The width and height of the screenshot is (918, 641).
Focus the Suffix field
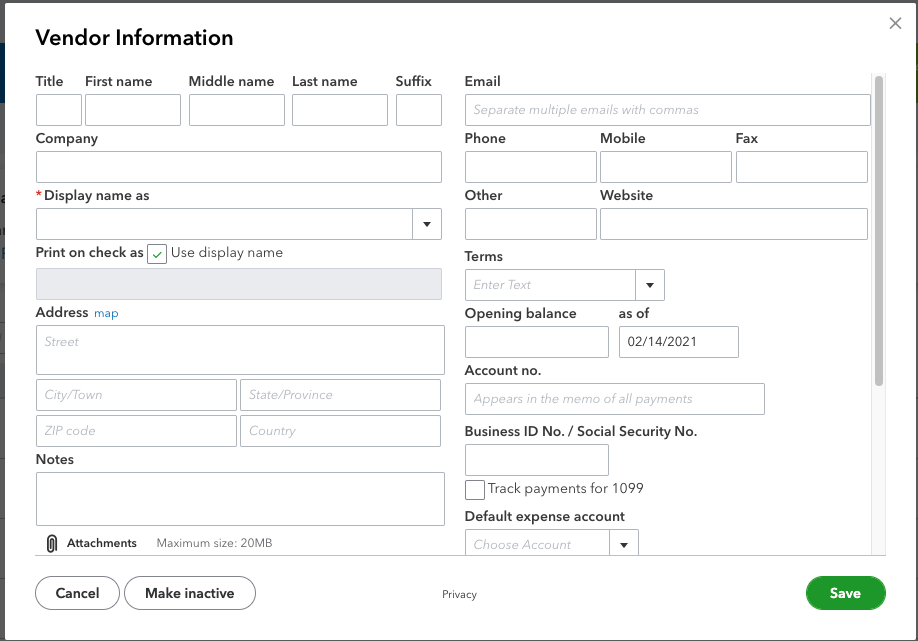[x=419, y=110]
